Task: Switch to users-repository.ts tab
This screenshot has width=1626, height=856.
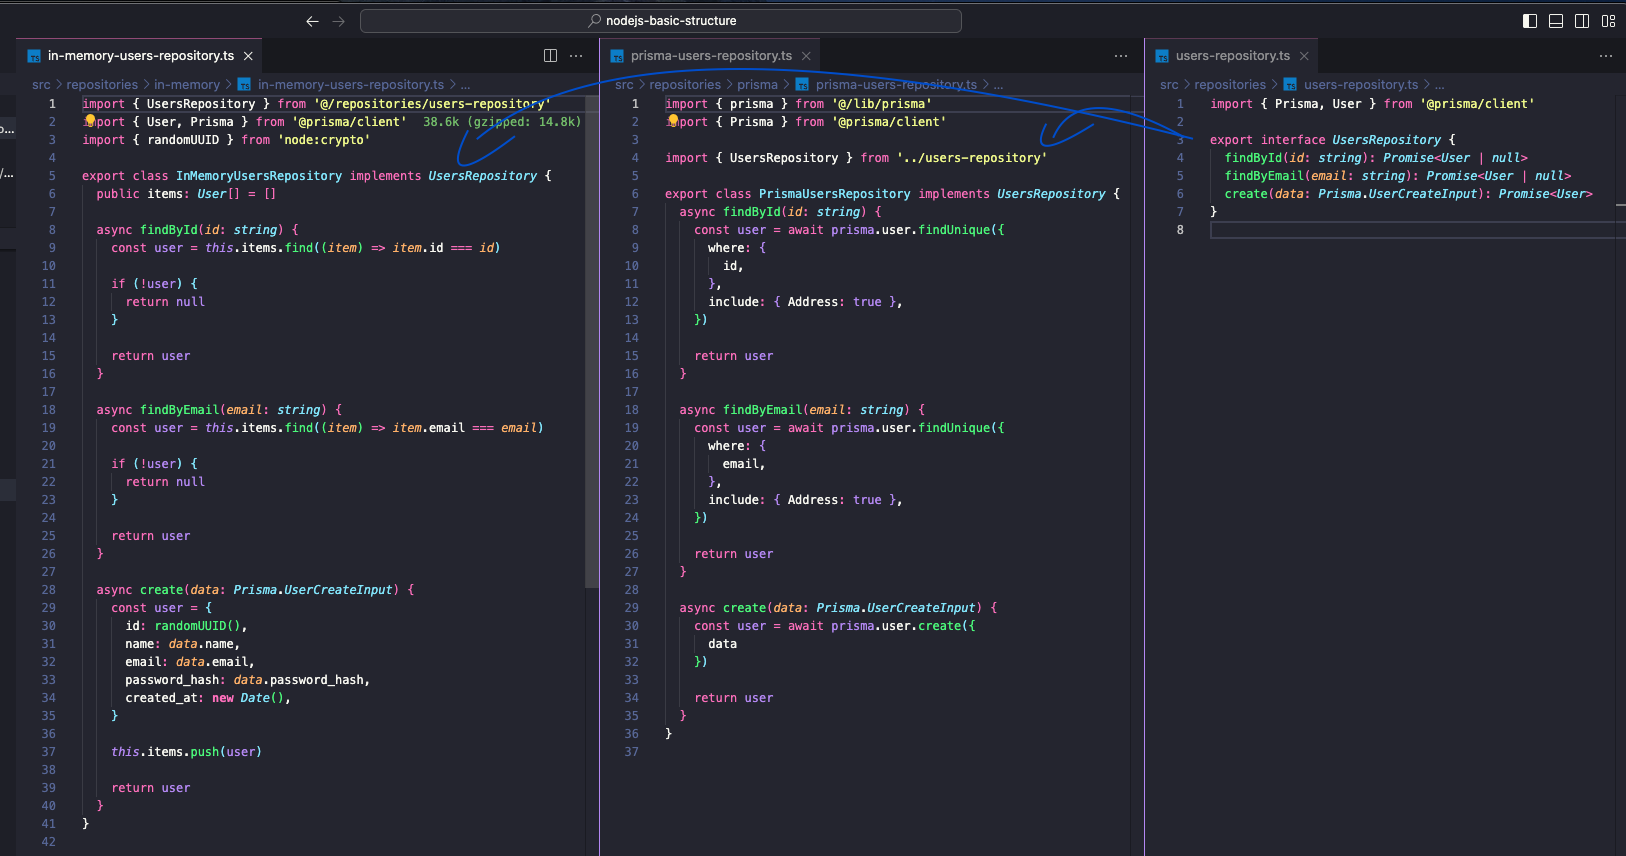Action: tap(1232, 56)
